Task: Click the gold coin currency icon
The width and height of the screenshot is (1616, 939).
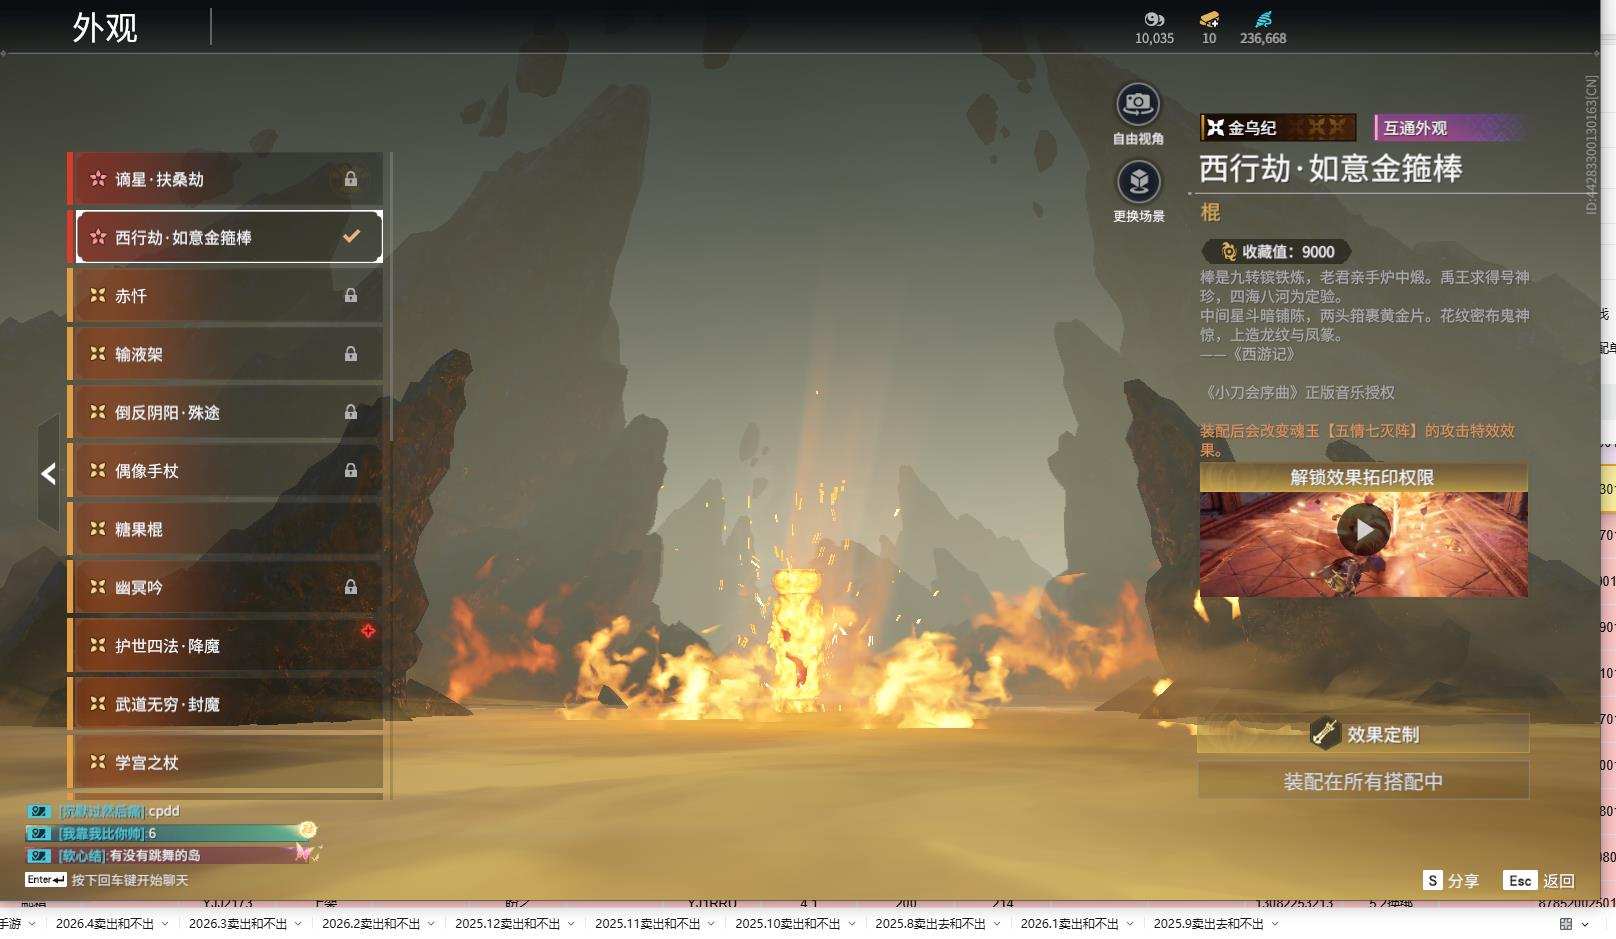Action: click(x=1154, y=19)
